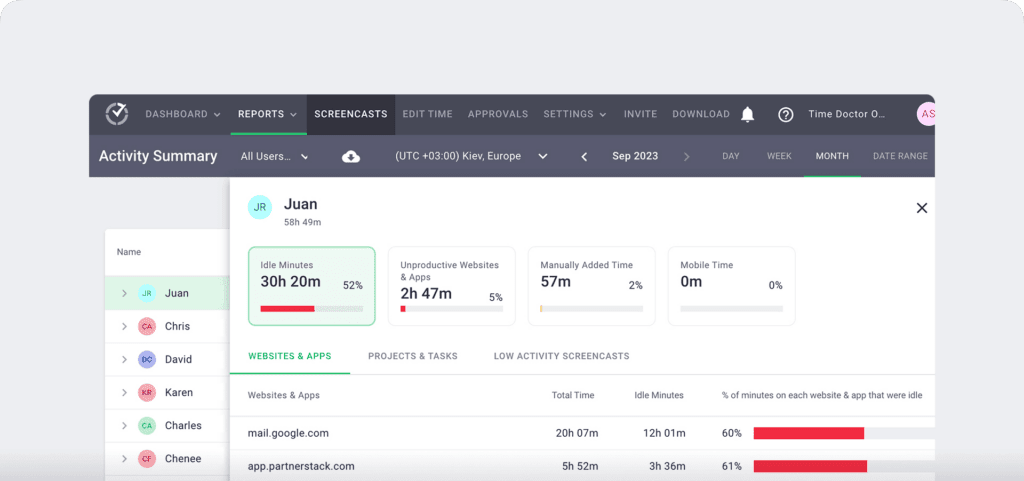
Task: Open the timezone Kiev dropdown
Action: (x=471, y=157)
